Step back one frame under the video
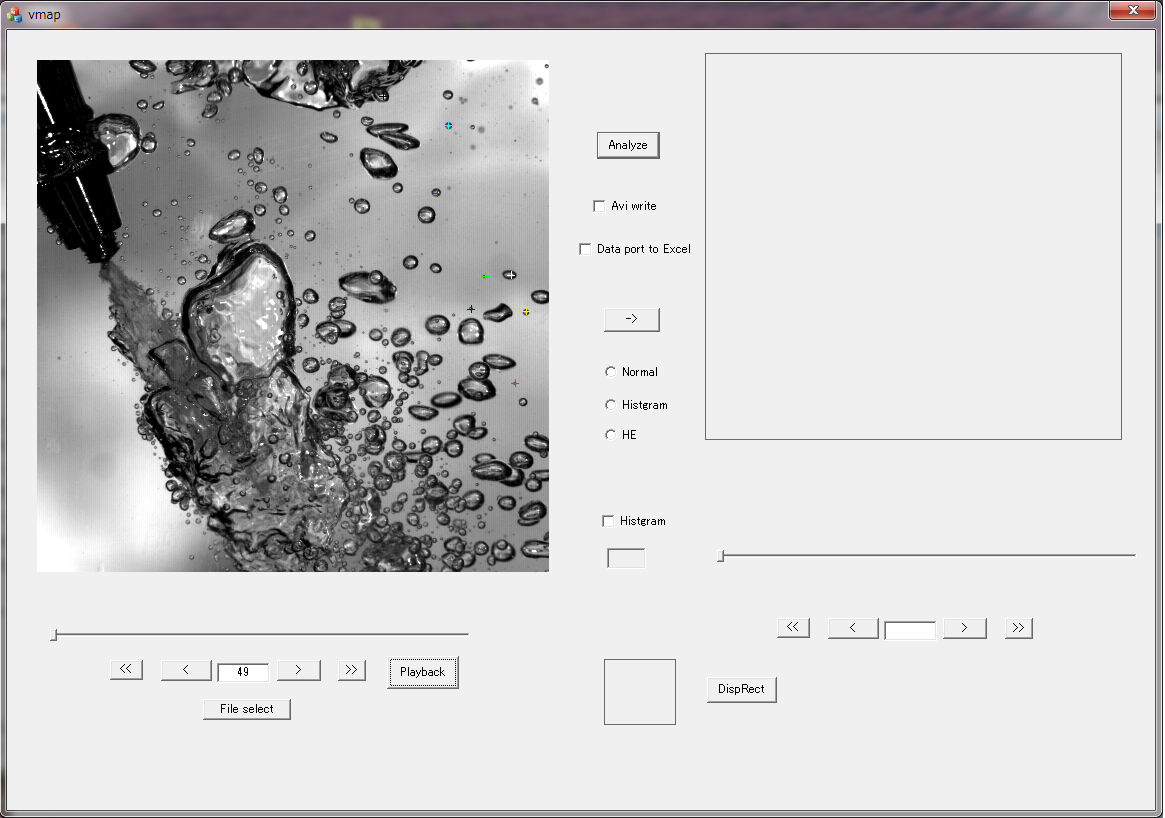Image resolution: width=1165 pixels, height=818 pixels. point(186,670)
